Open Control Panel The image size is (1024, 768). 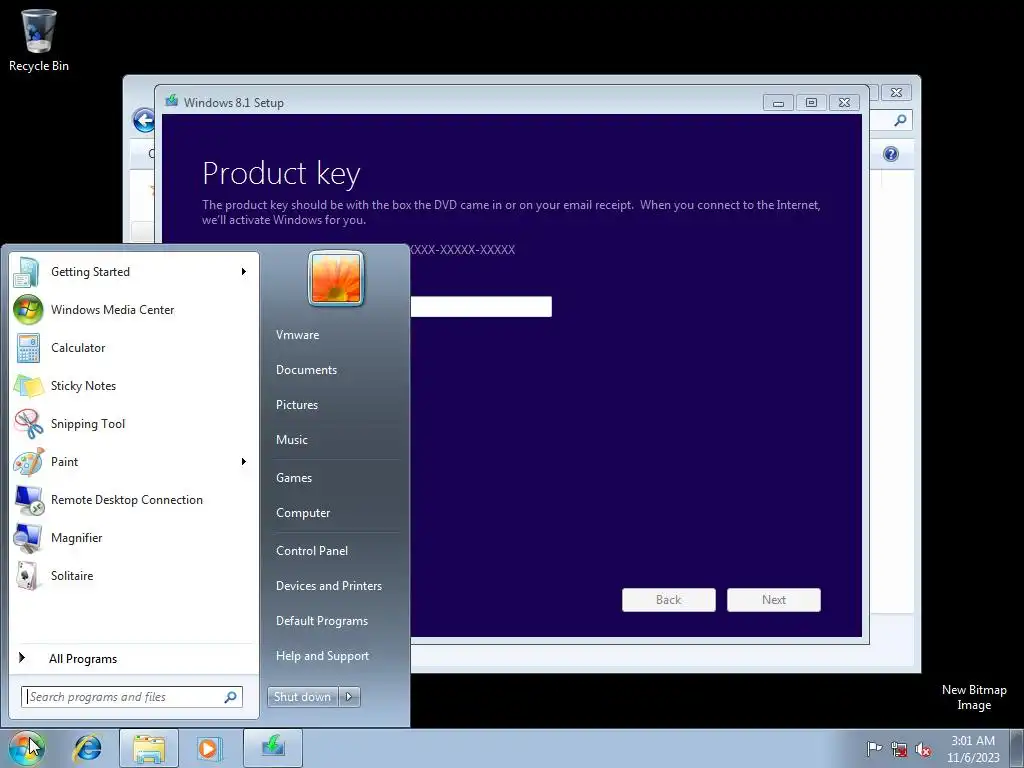click(312, 551)
